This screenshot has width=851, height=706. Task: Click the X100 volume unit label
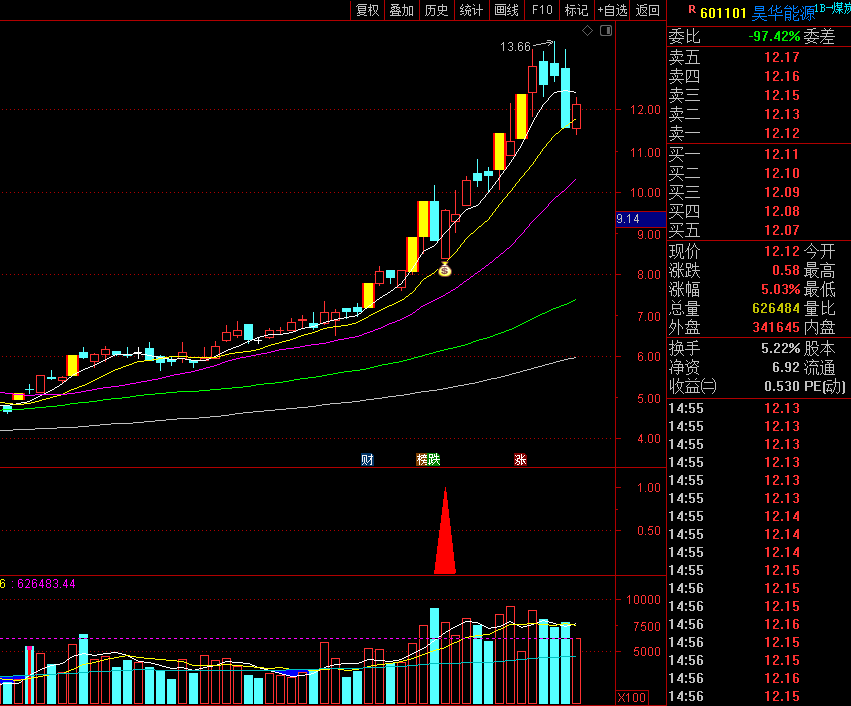pyautogui.click(x=632, y=697)
